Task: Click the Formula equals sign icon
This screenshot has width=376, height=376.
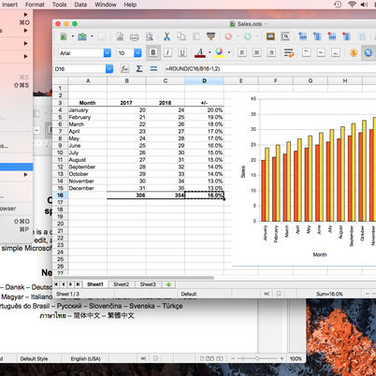Action: [x=154, y=69]
